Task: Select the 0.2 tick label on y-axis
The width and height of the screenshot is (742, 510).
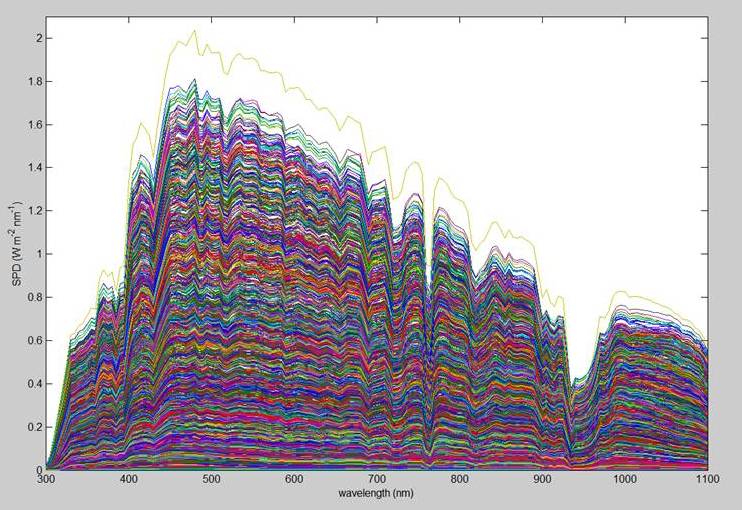Action: [x=33, y=427]
